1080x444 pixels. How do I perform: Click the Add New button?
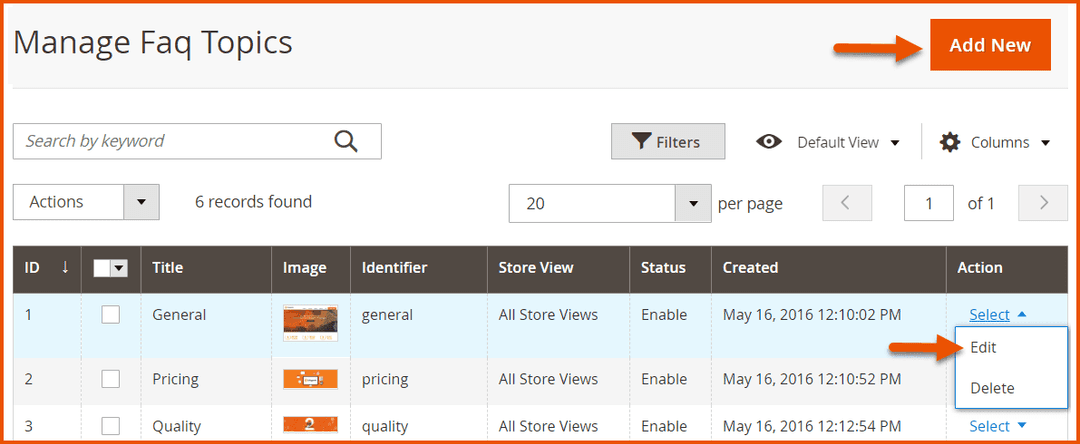click(989, 45)
